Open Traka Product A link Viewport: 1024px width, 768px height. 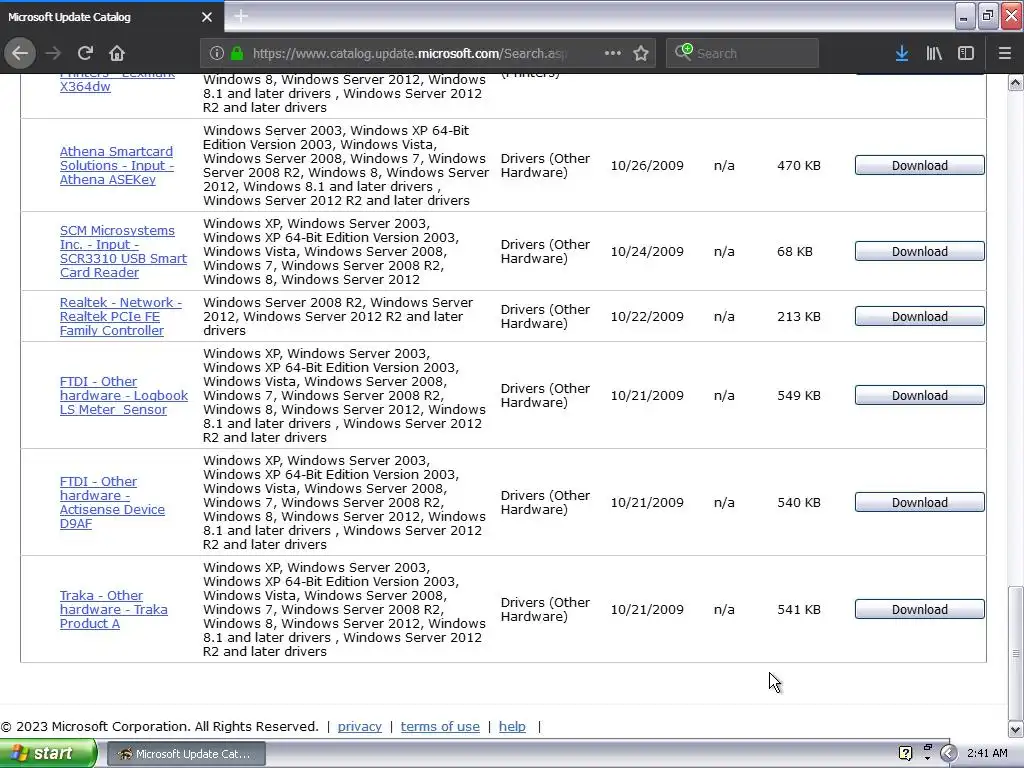[x=113, y=609]
